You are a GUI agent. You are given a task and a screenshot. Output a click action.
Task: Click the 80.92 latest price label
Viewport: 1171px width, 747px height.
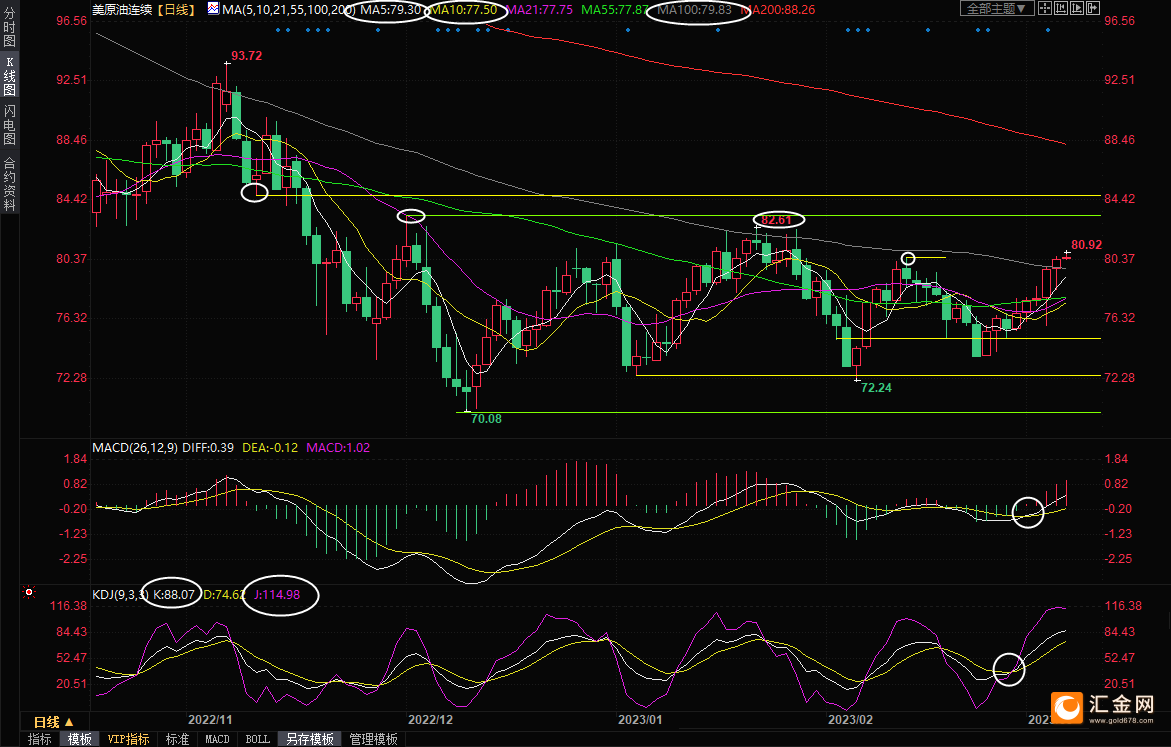click(x=1086, y=244)
